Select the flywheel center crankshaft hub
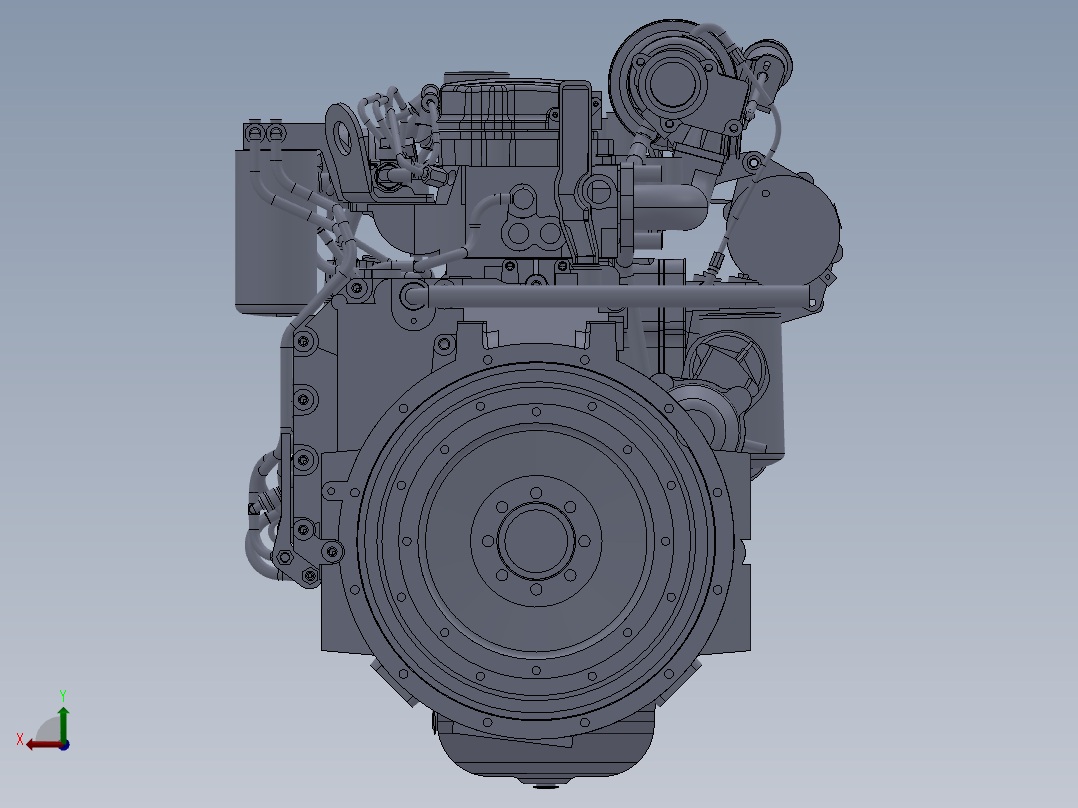The image size is (1078, 808). coord(536,541)
